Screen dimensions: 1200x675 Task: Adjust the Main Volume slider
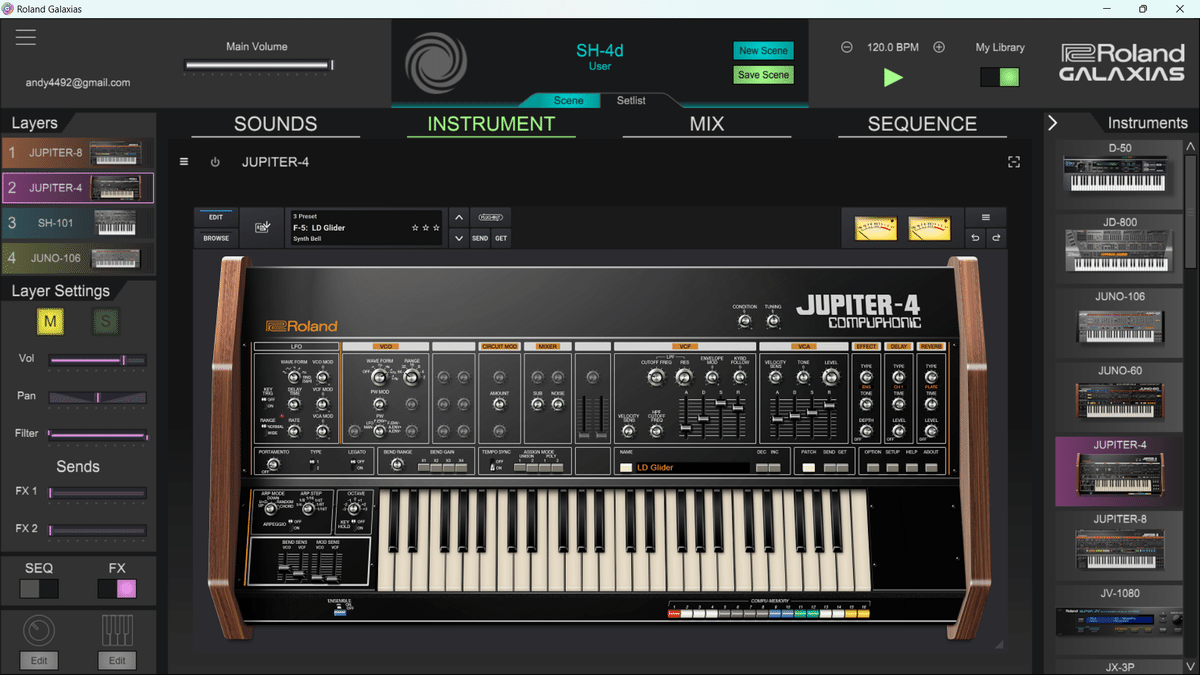[x=259, y=66]
